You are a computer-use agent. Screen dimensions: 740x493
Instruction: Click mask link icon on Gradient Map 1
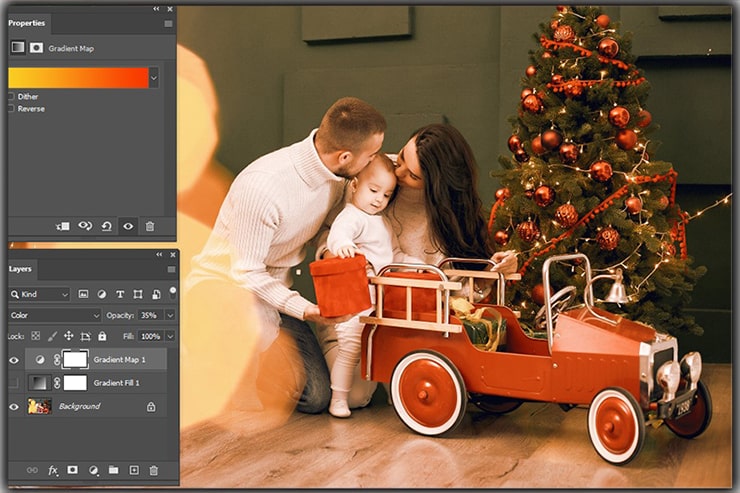(57, 360)
